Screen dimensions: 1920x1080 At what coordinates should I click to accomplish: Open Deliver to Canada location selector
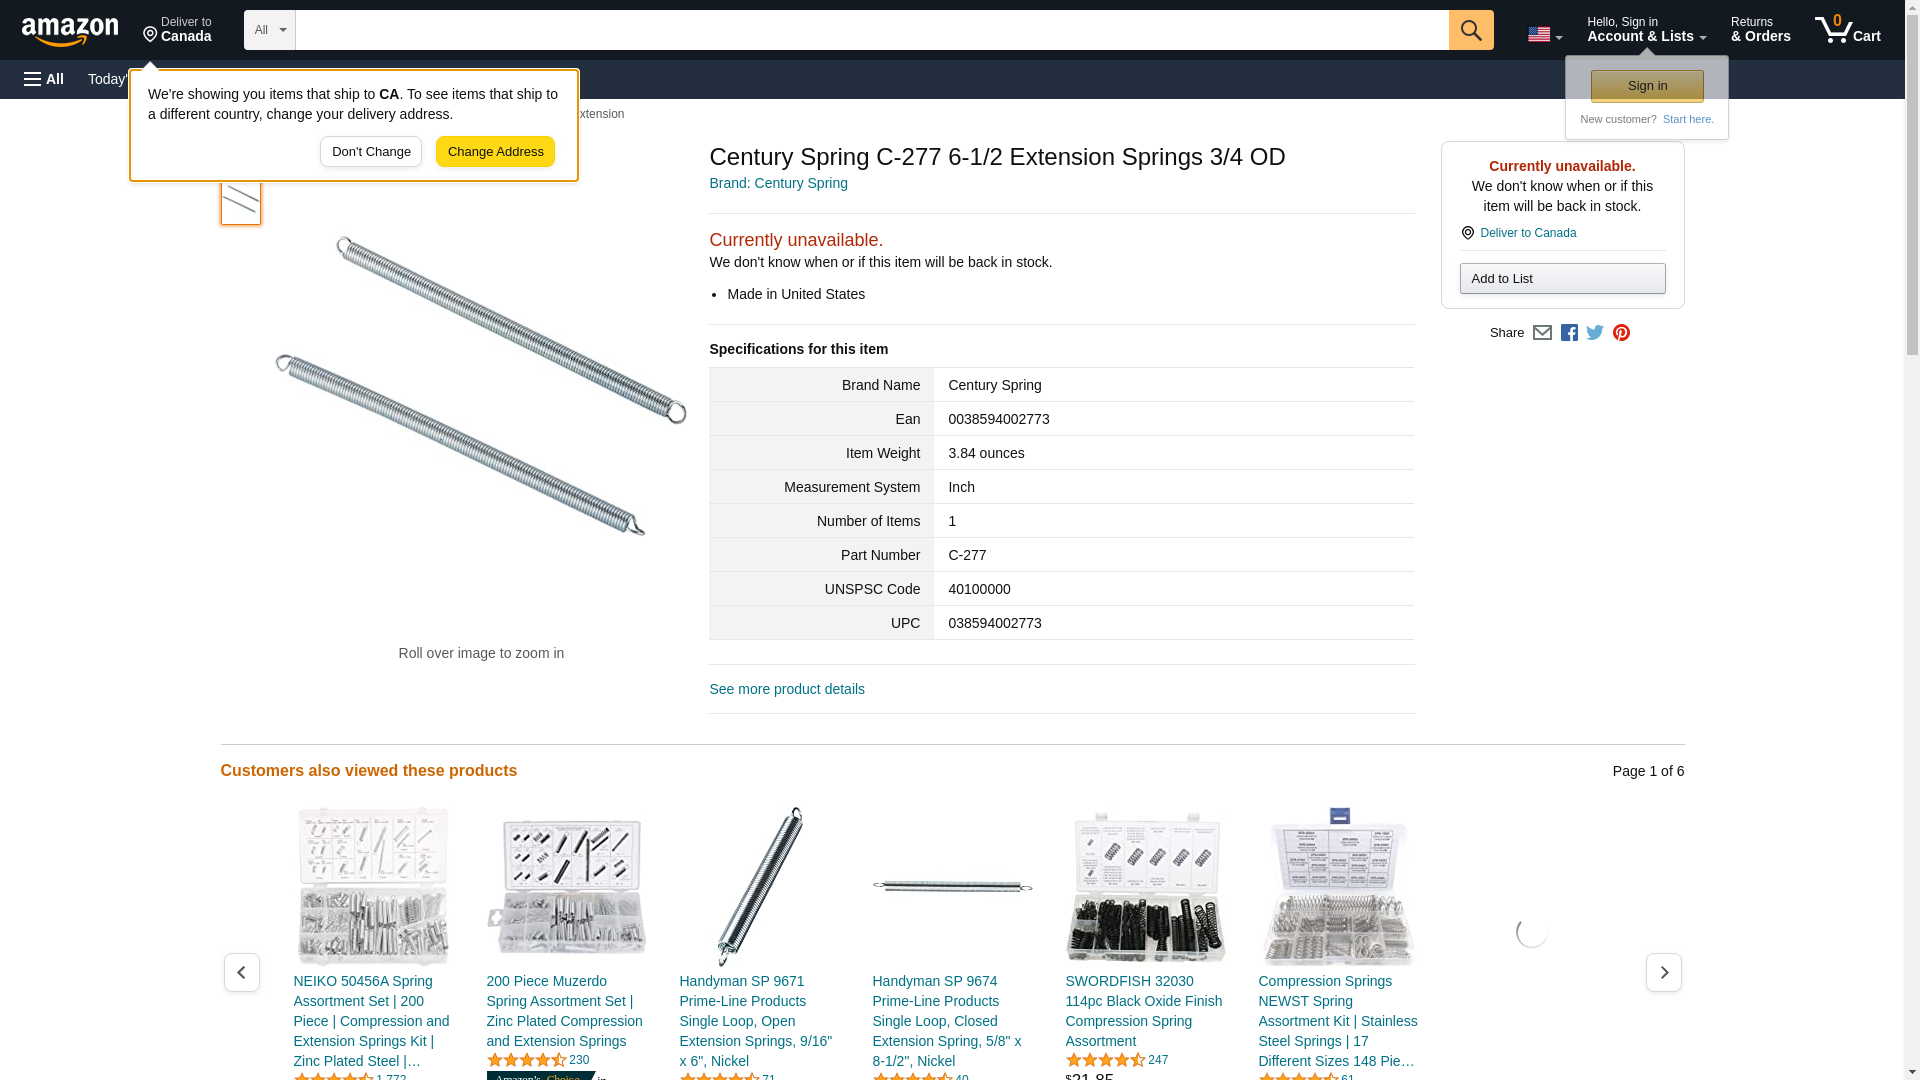pyautogui.click(x=177, y=30)
